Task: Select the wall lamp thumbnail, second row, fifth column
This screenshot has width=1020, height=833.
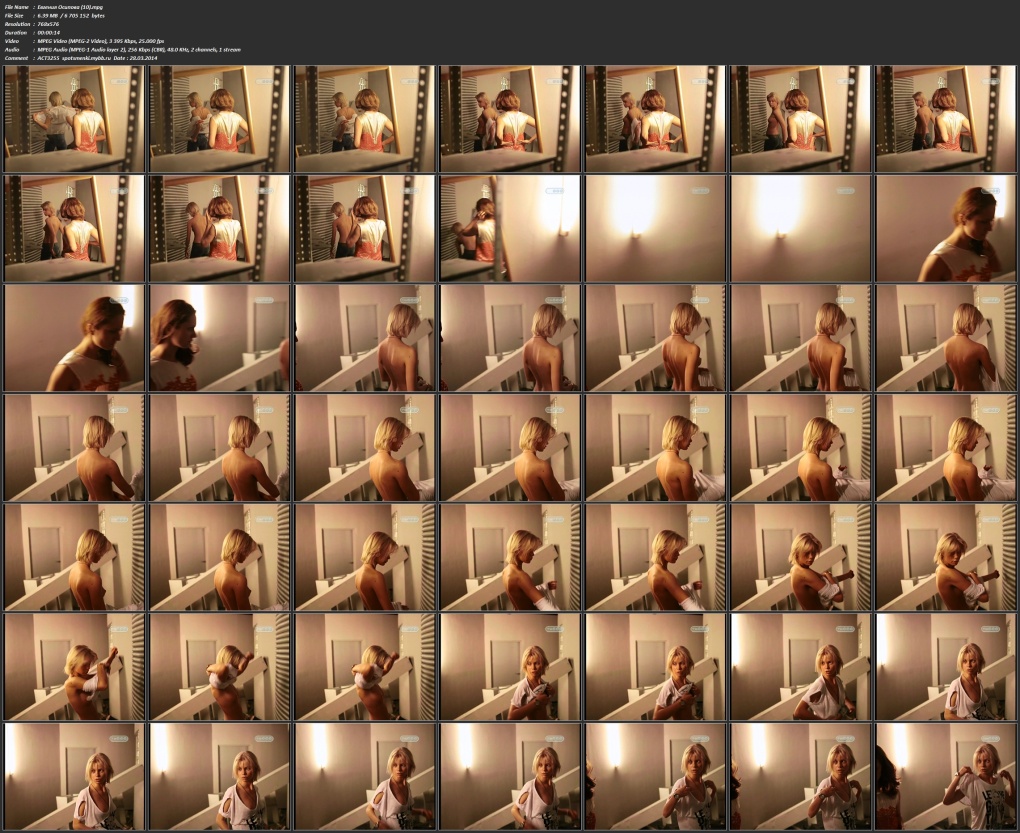Action: (655, 228)
